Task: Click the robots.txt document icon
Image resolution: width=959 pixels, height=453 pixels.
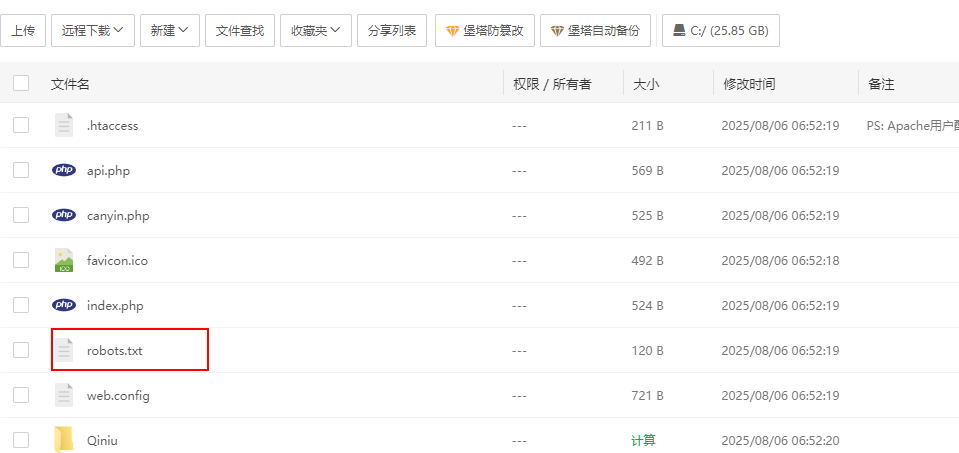Action: [64, 350]
